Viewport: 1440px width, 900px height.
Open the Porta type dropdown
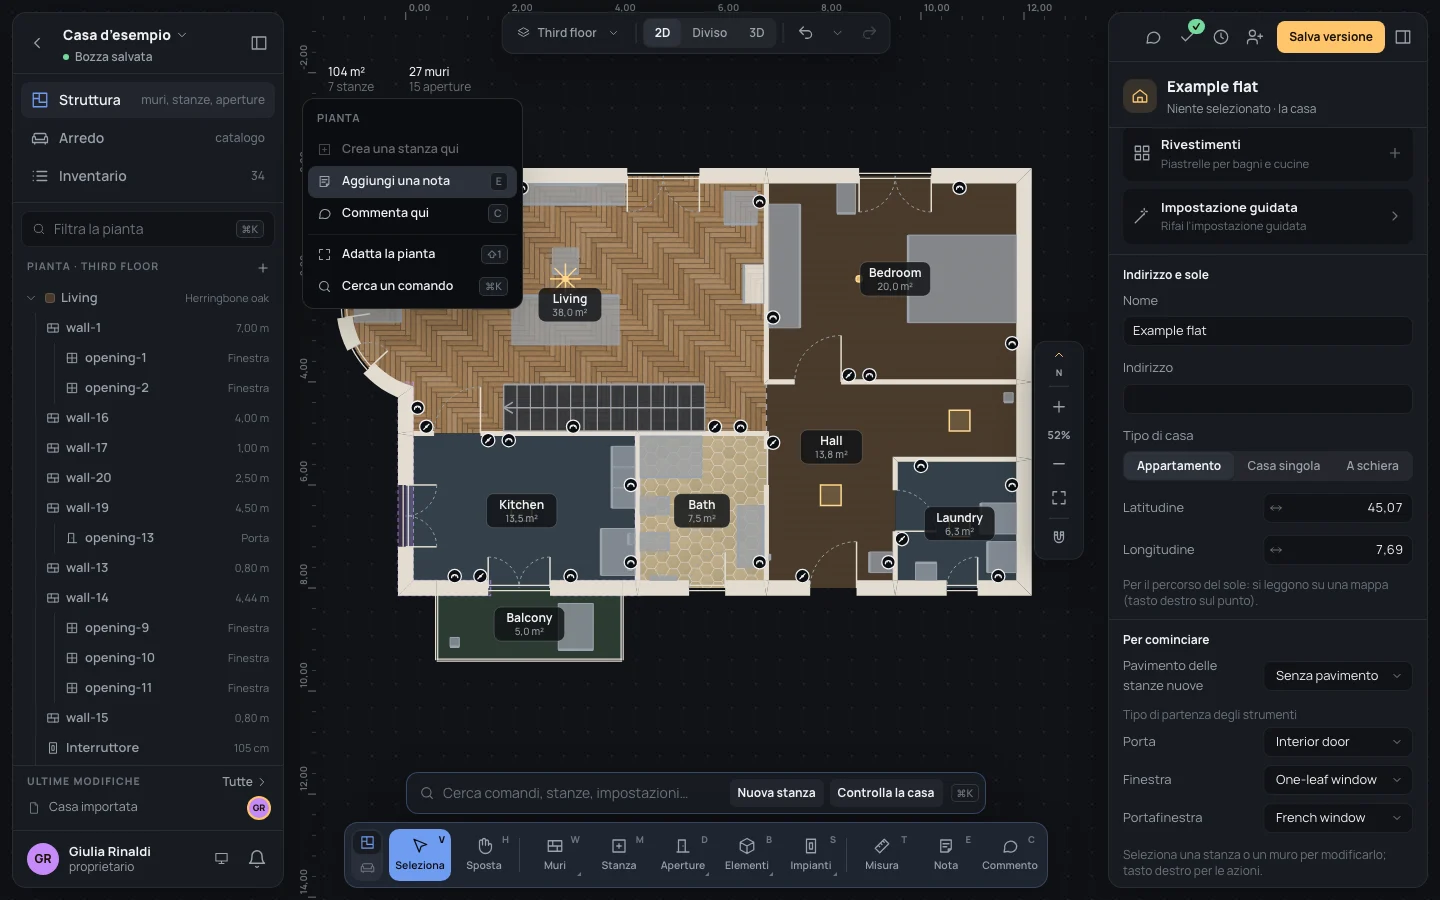1338,742
